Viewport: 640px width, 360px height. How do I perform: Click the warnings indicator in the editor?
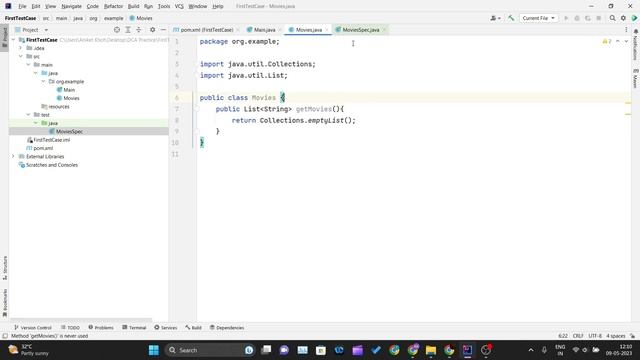coord(607,41)
